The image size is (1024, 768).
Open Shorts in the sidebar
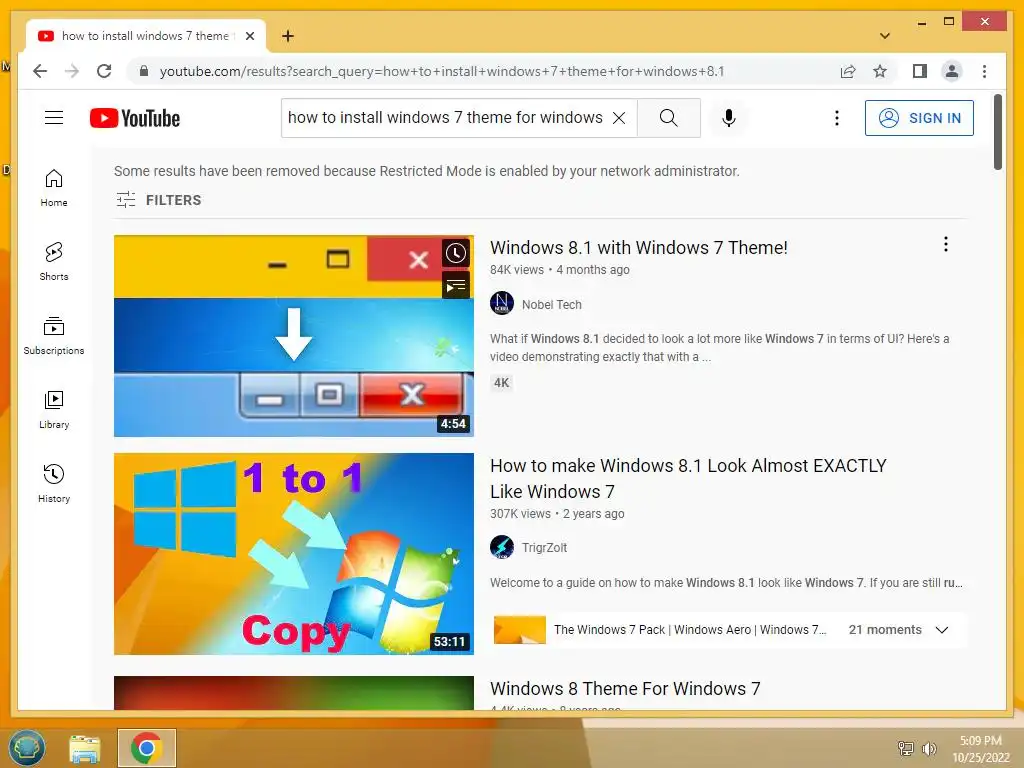coord(54,261)
